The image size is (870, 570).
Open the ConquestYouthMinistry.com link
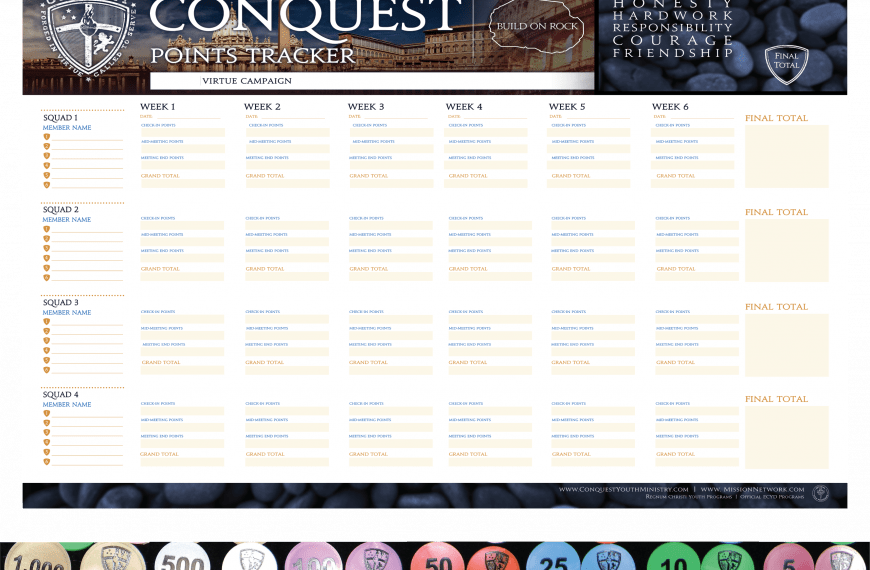[624, 489]
